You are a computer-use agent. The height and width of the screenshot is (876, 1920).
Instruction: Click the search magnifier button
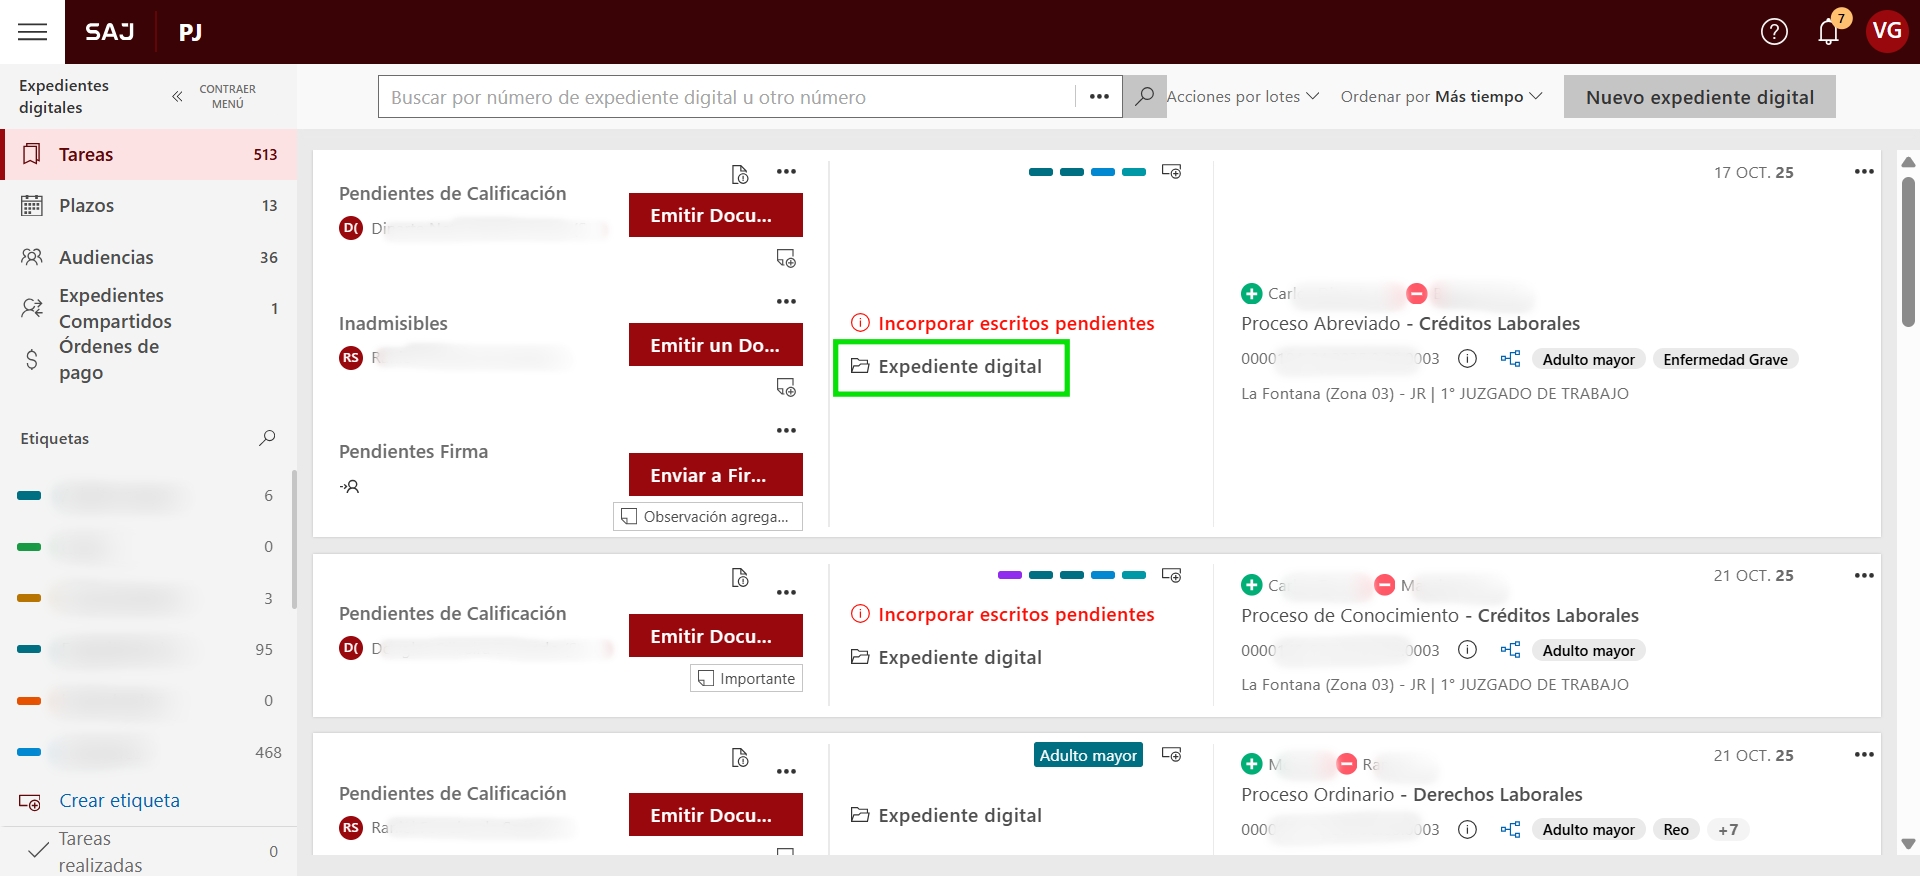tap(1144, 97)
